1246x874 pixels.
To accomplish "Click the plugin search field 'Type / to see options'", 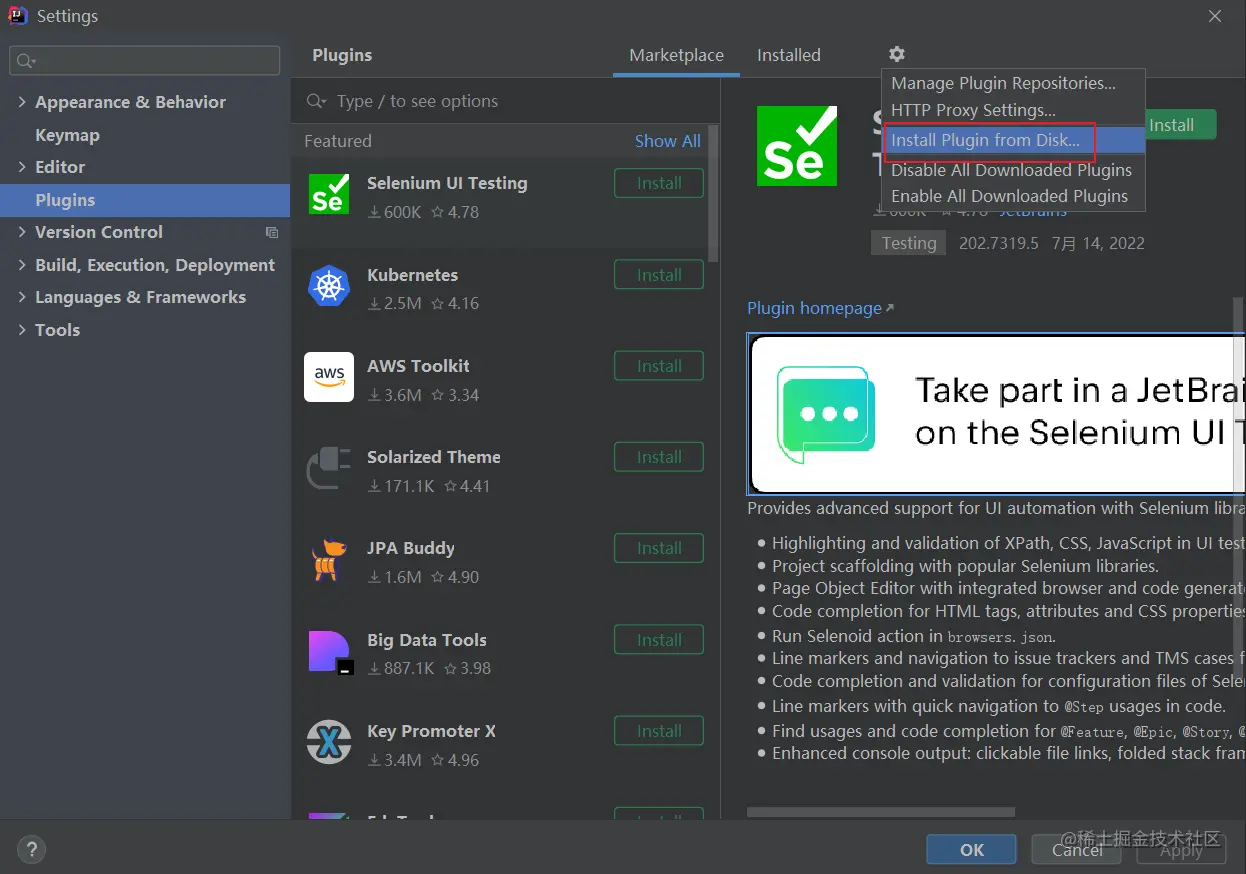I will point(505,101).
